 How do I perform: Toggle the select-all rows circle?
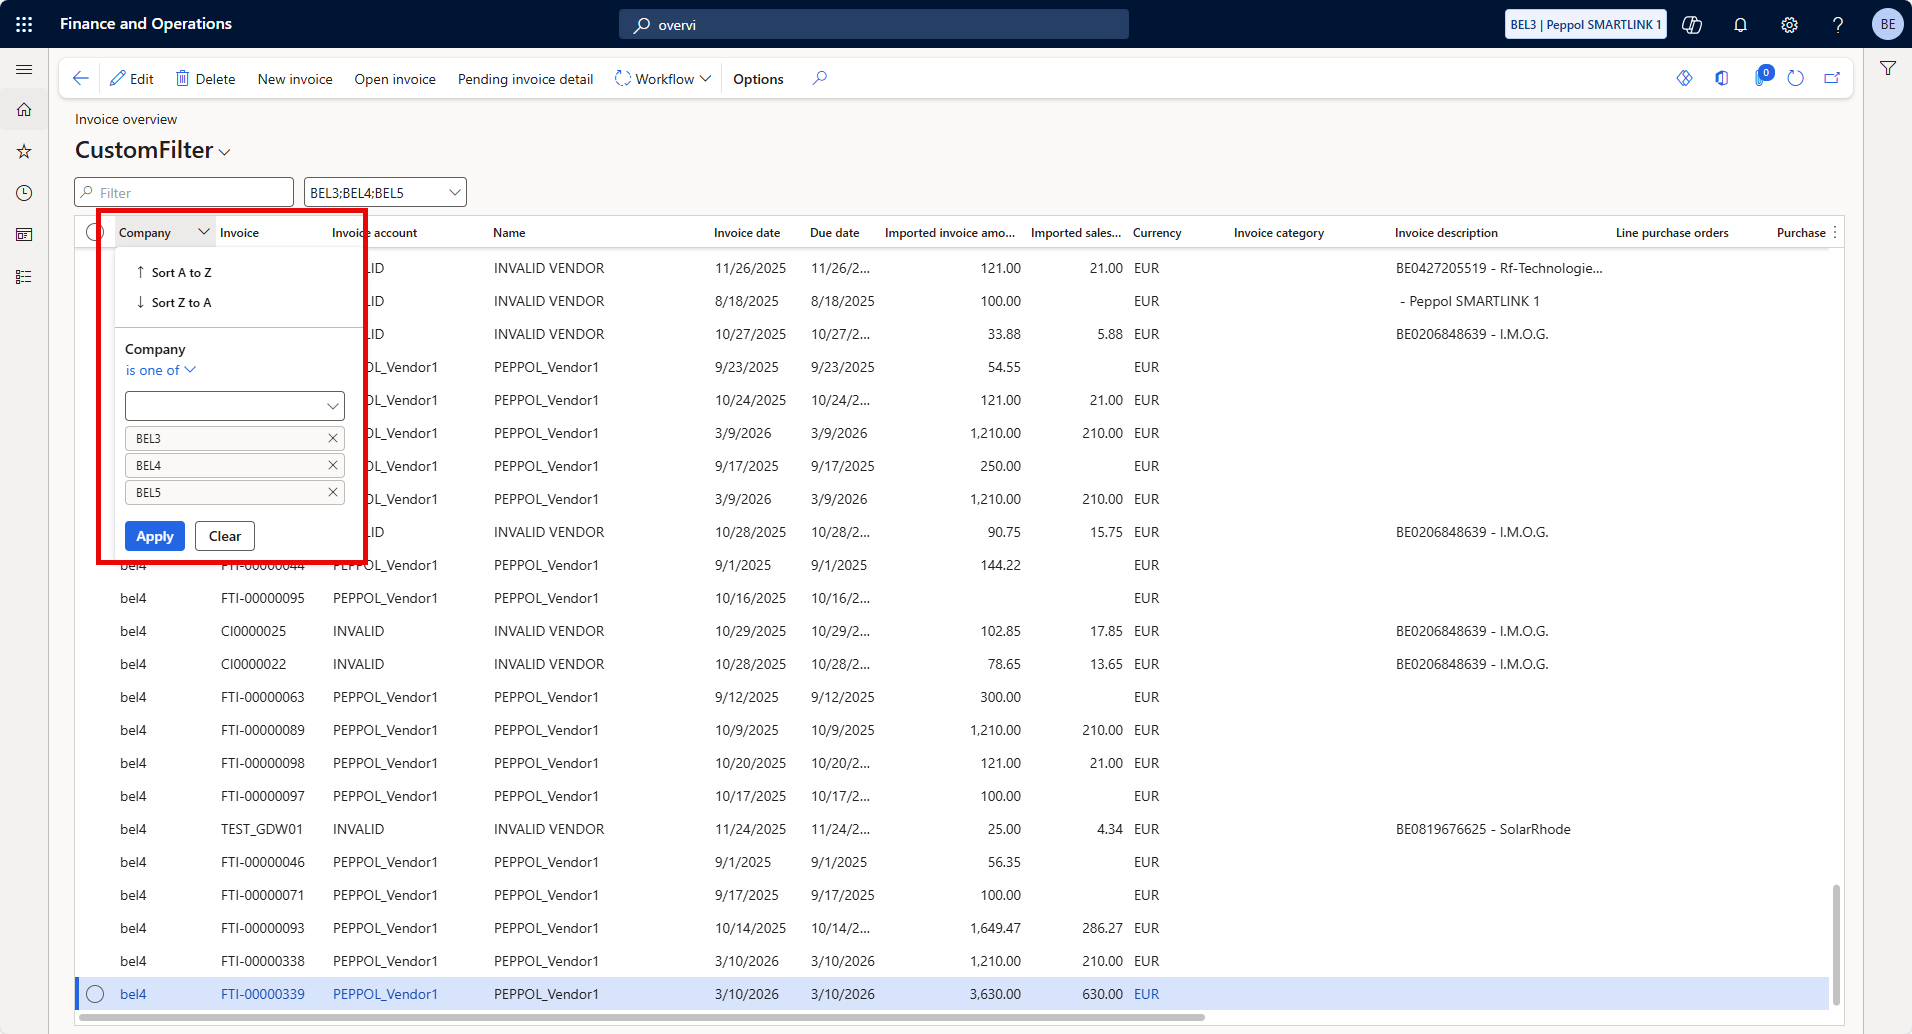coord(95,232)
